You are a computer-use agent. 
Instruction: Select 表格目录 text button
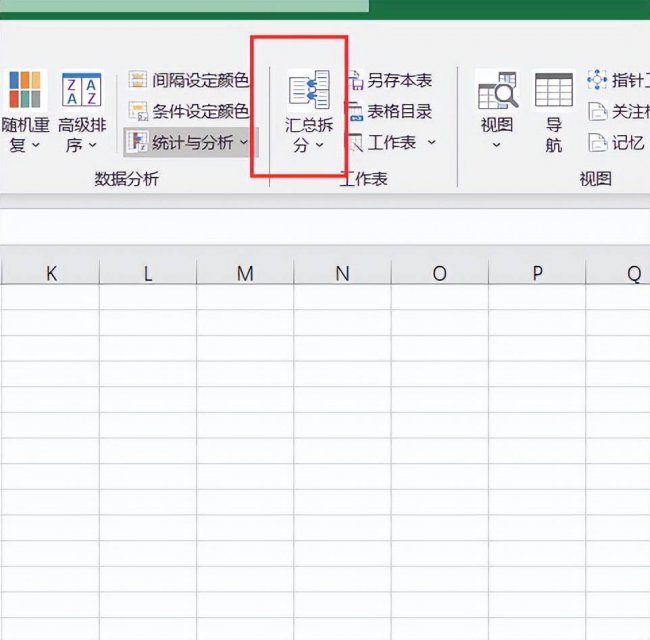click(x=400, y=112)
